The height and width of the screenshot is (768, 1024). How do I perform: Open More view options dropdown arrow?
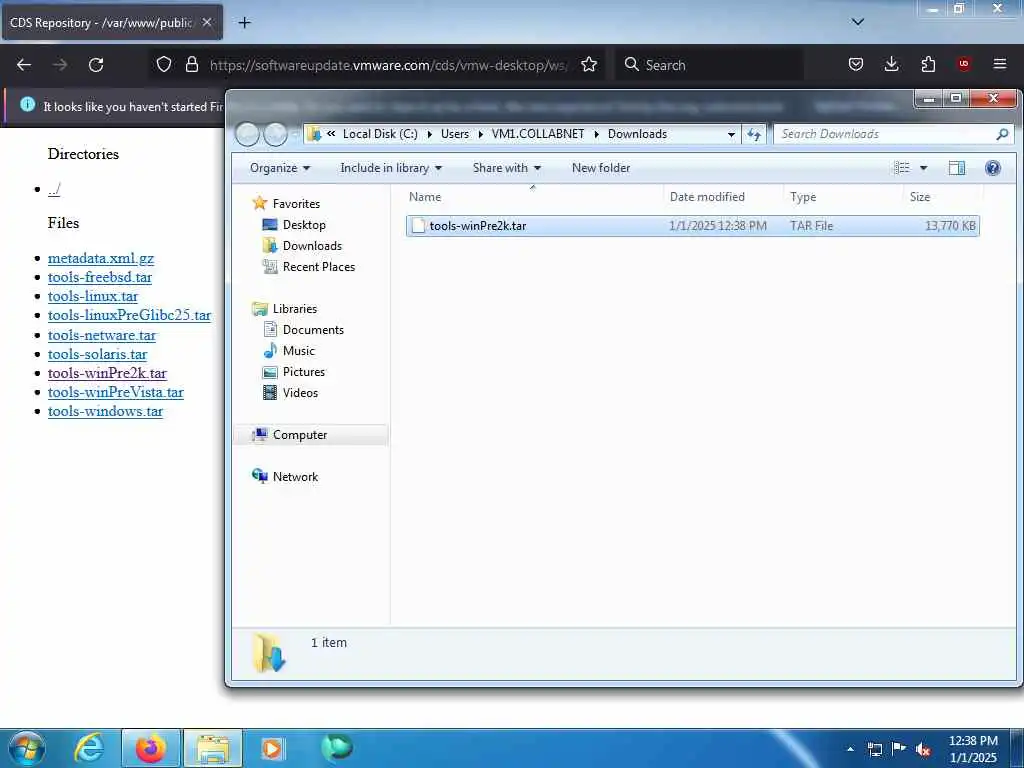point(923,168)
